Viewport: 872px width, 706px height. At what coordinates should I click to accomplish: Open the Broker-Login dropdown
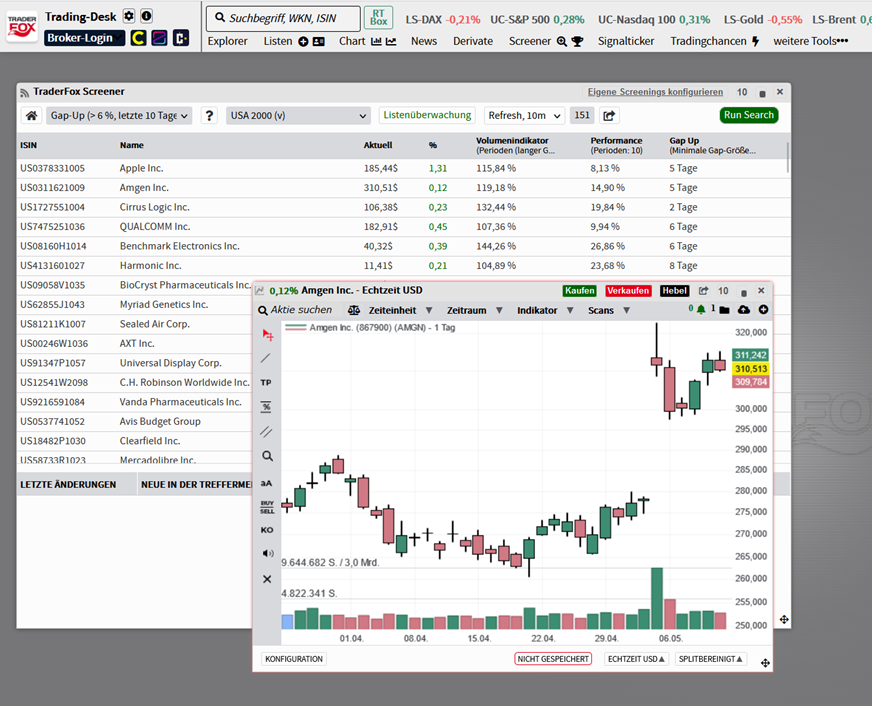[85, 38]
